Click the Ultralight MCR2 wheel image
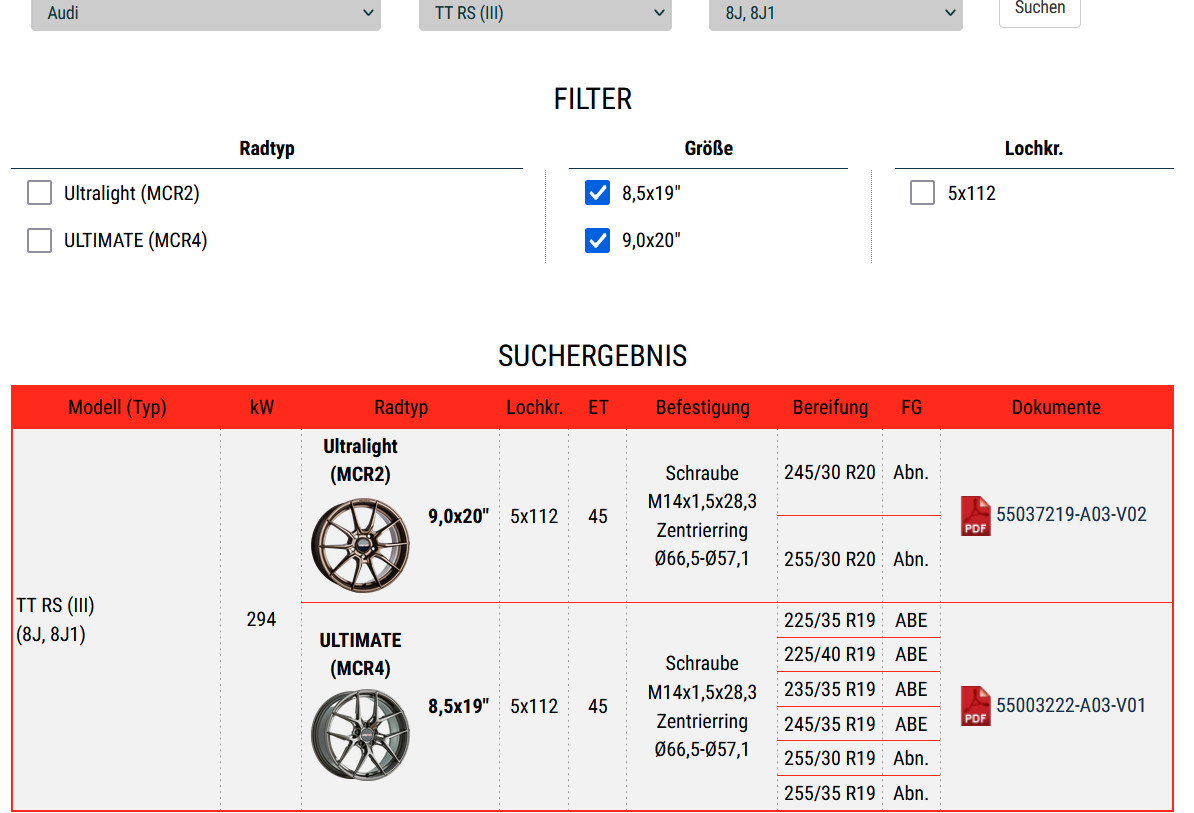Viewport: 1194px width, 813px height. (x=360, y=543)
